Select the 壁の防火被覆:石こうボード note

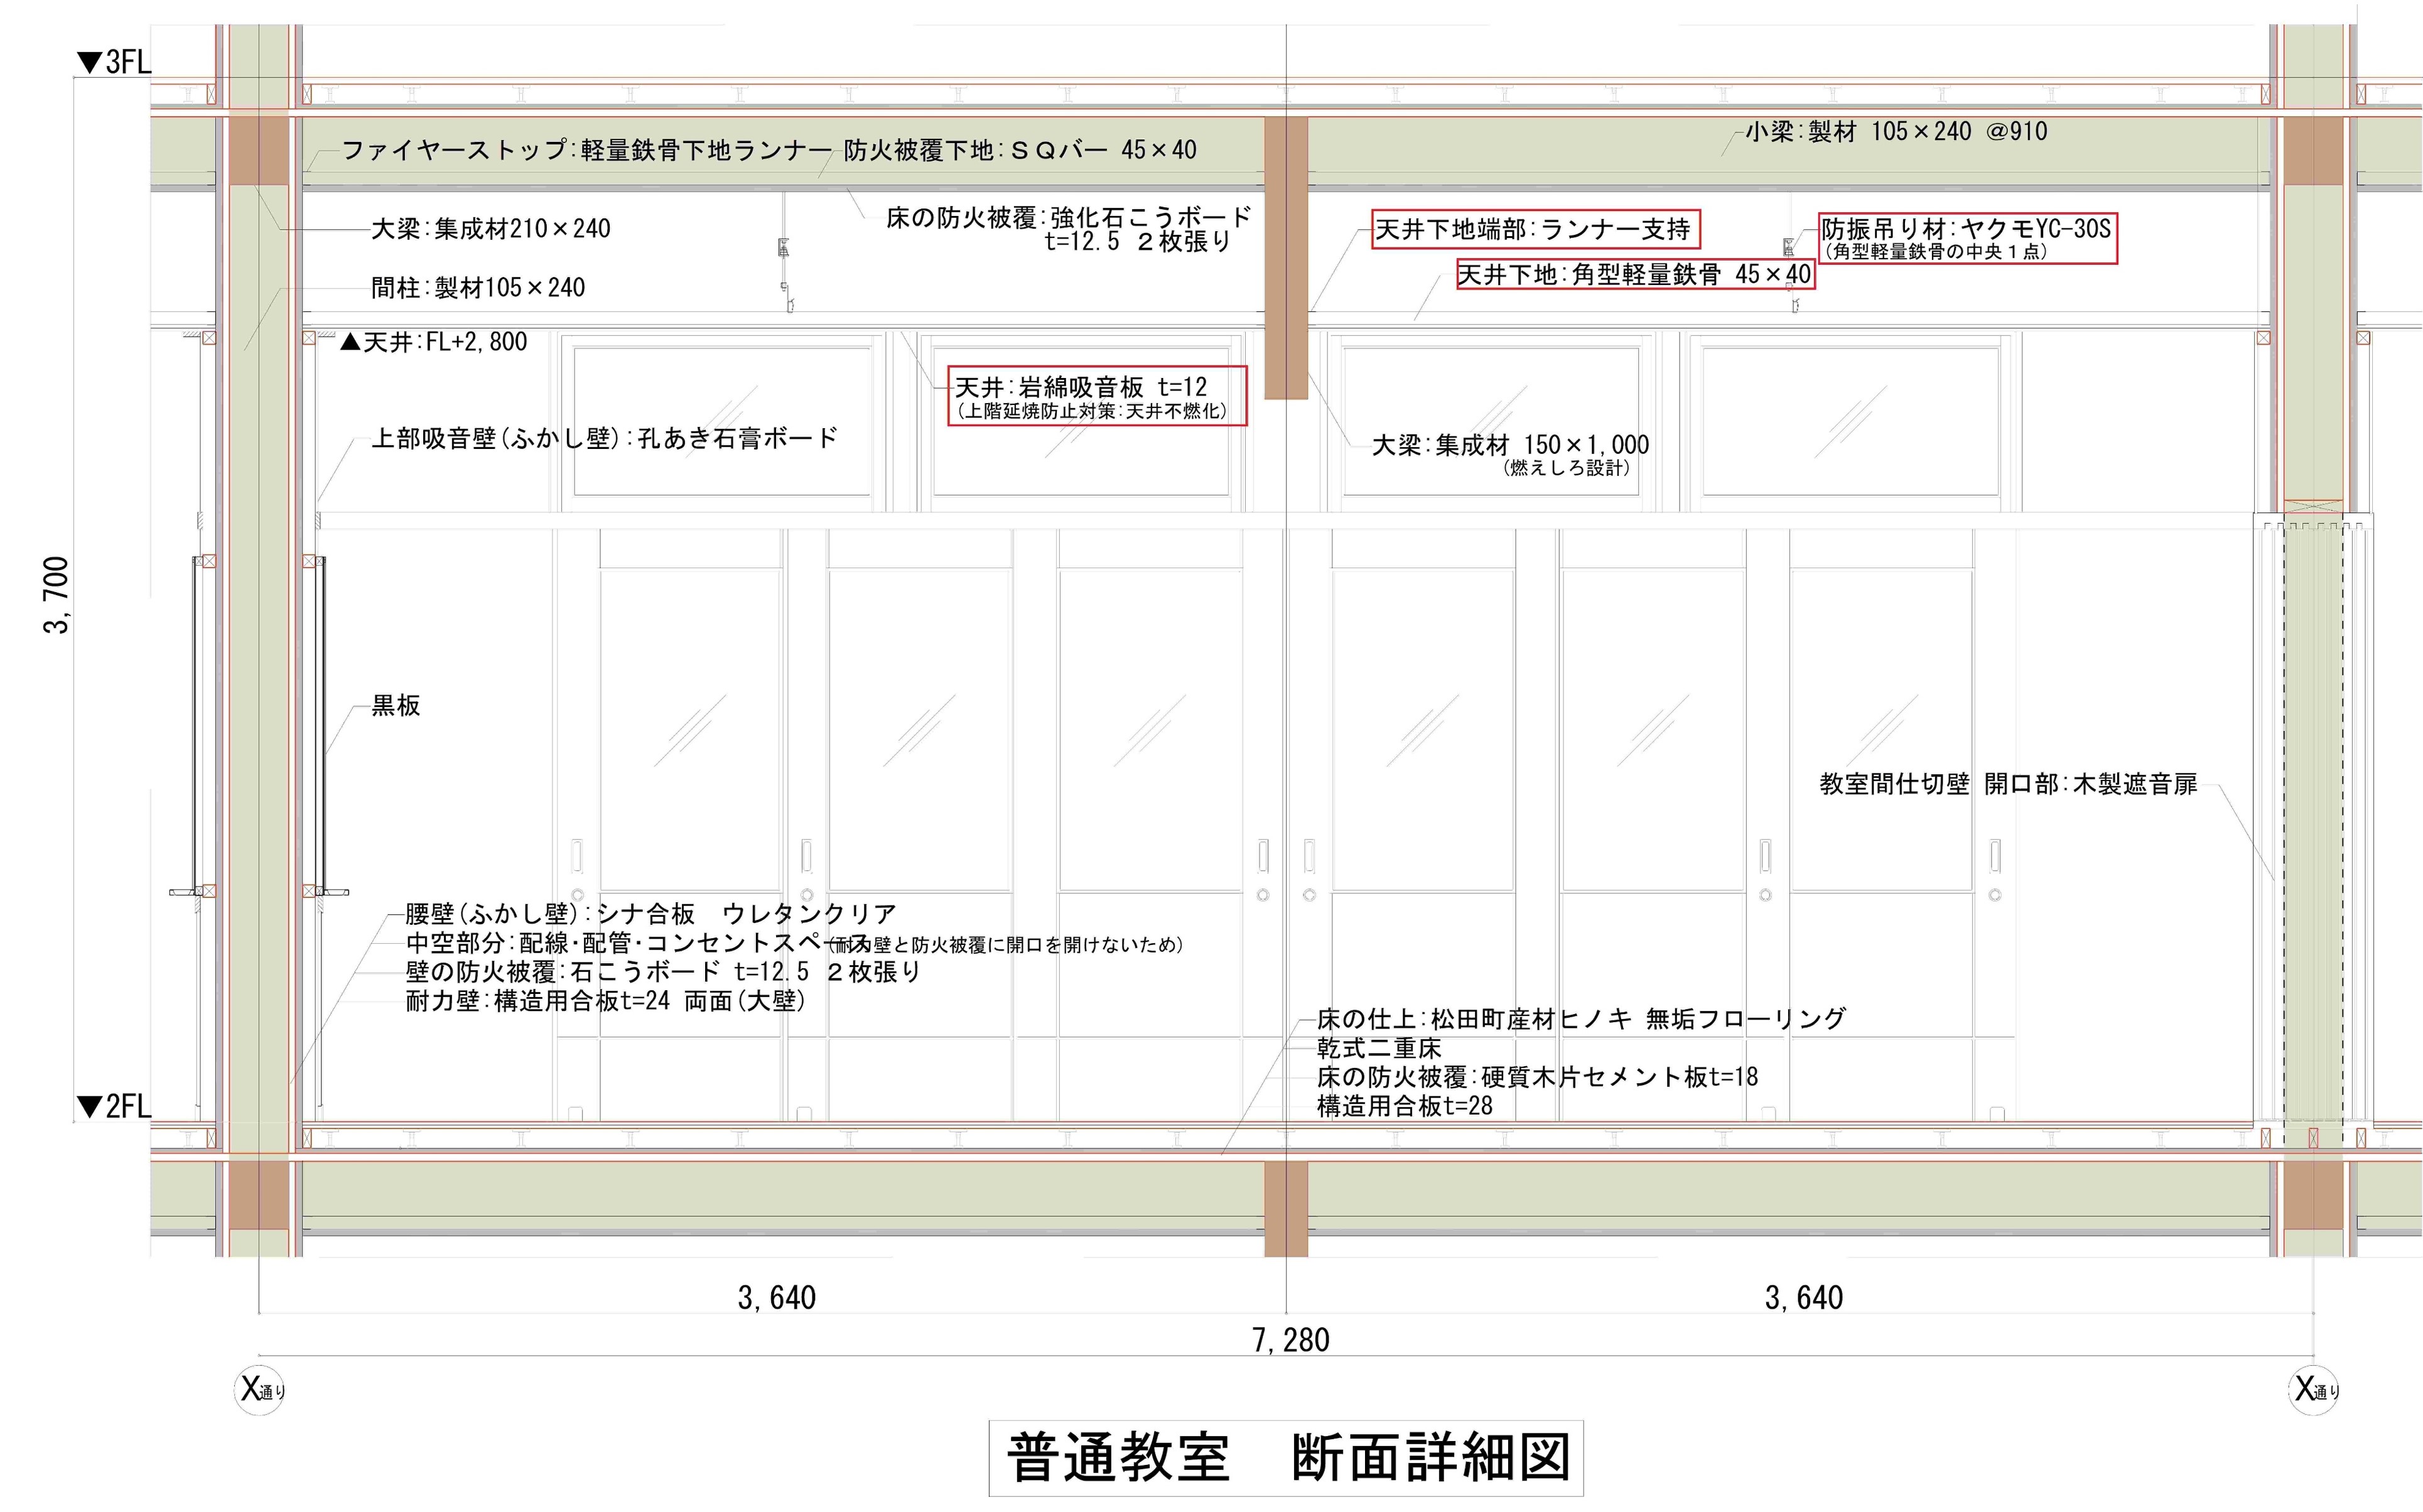[x=663, y=972]
